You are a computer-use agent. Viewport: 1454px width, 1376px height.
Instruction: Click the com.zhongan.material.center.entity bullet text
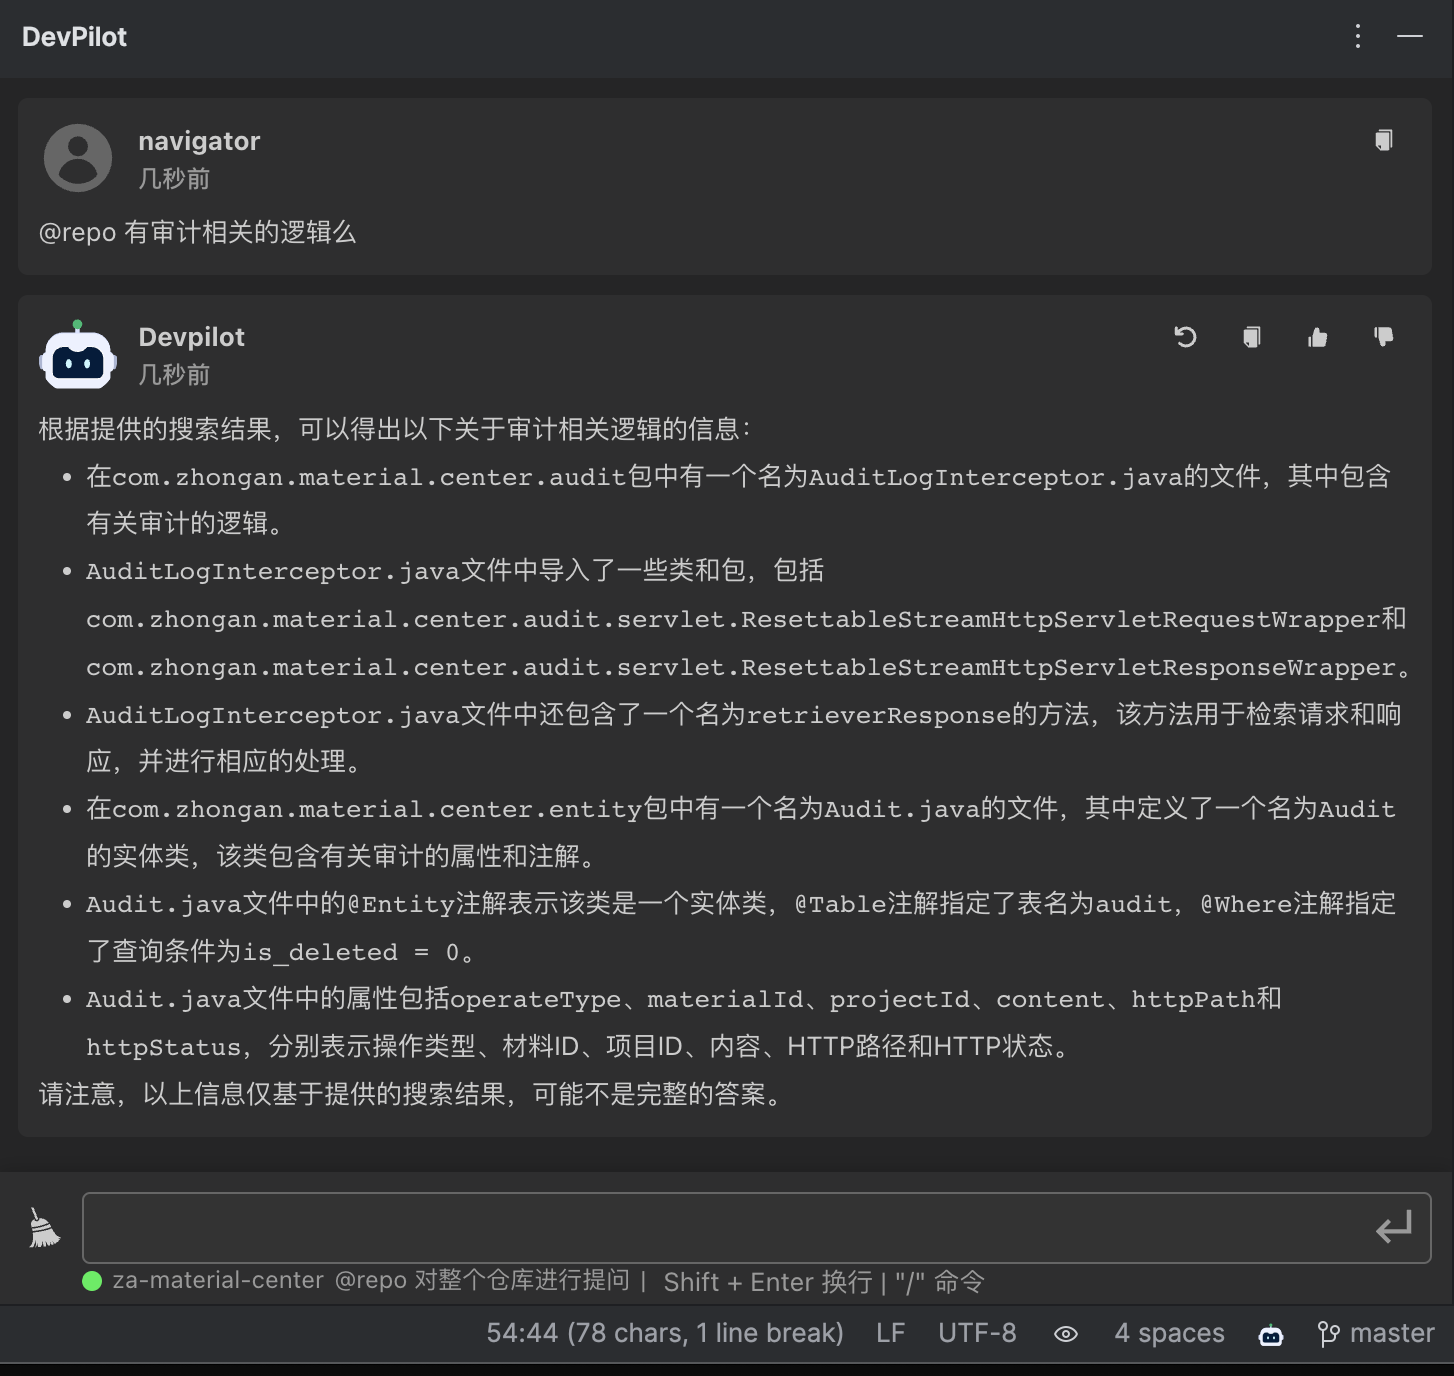741,832
